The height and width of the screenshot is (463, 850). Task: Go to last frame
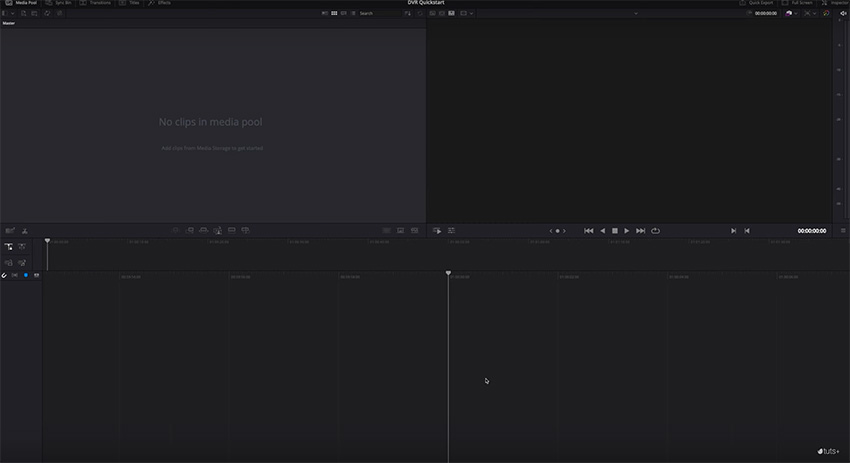(x=640, y=230)
